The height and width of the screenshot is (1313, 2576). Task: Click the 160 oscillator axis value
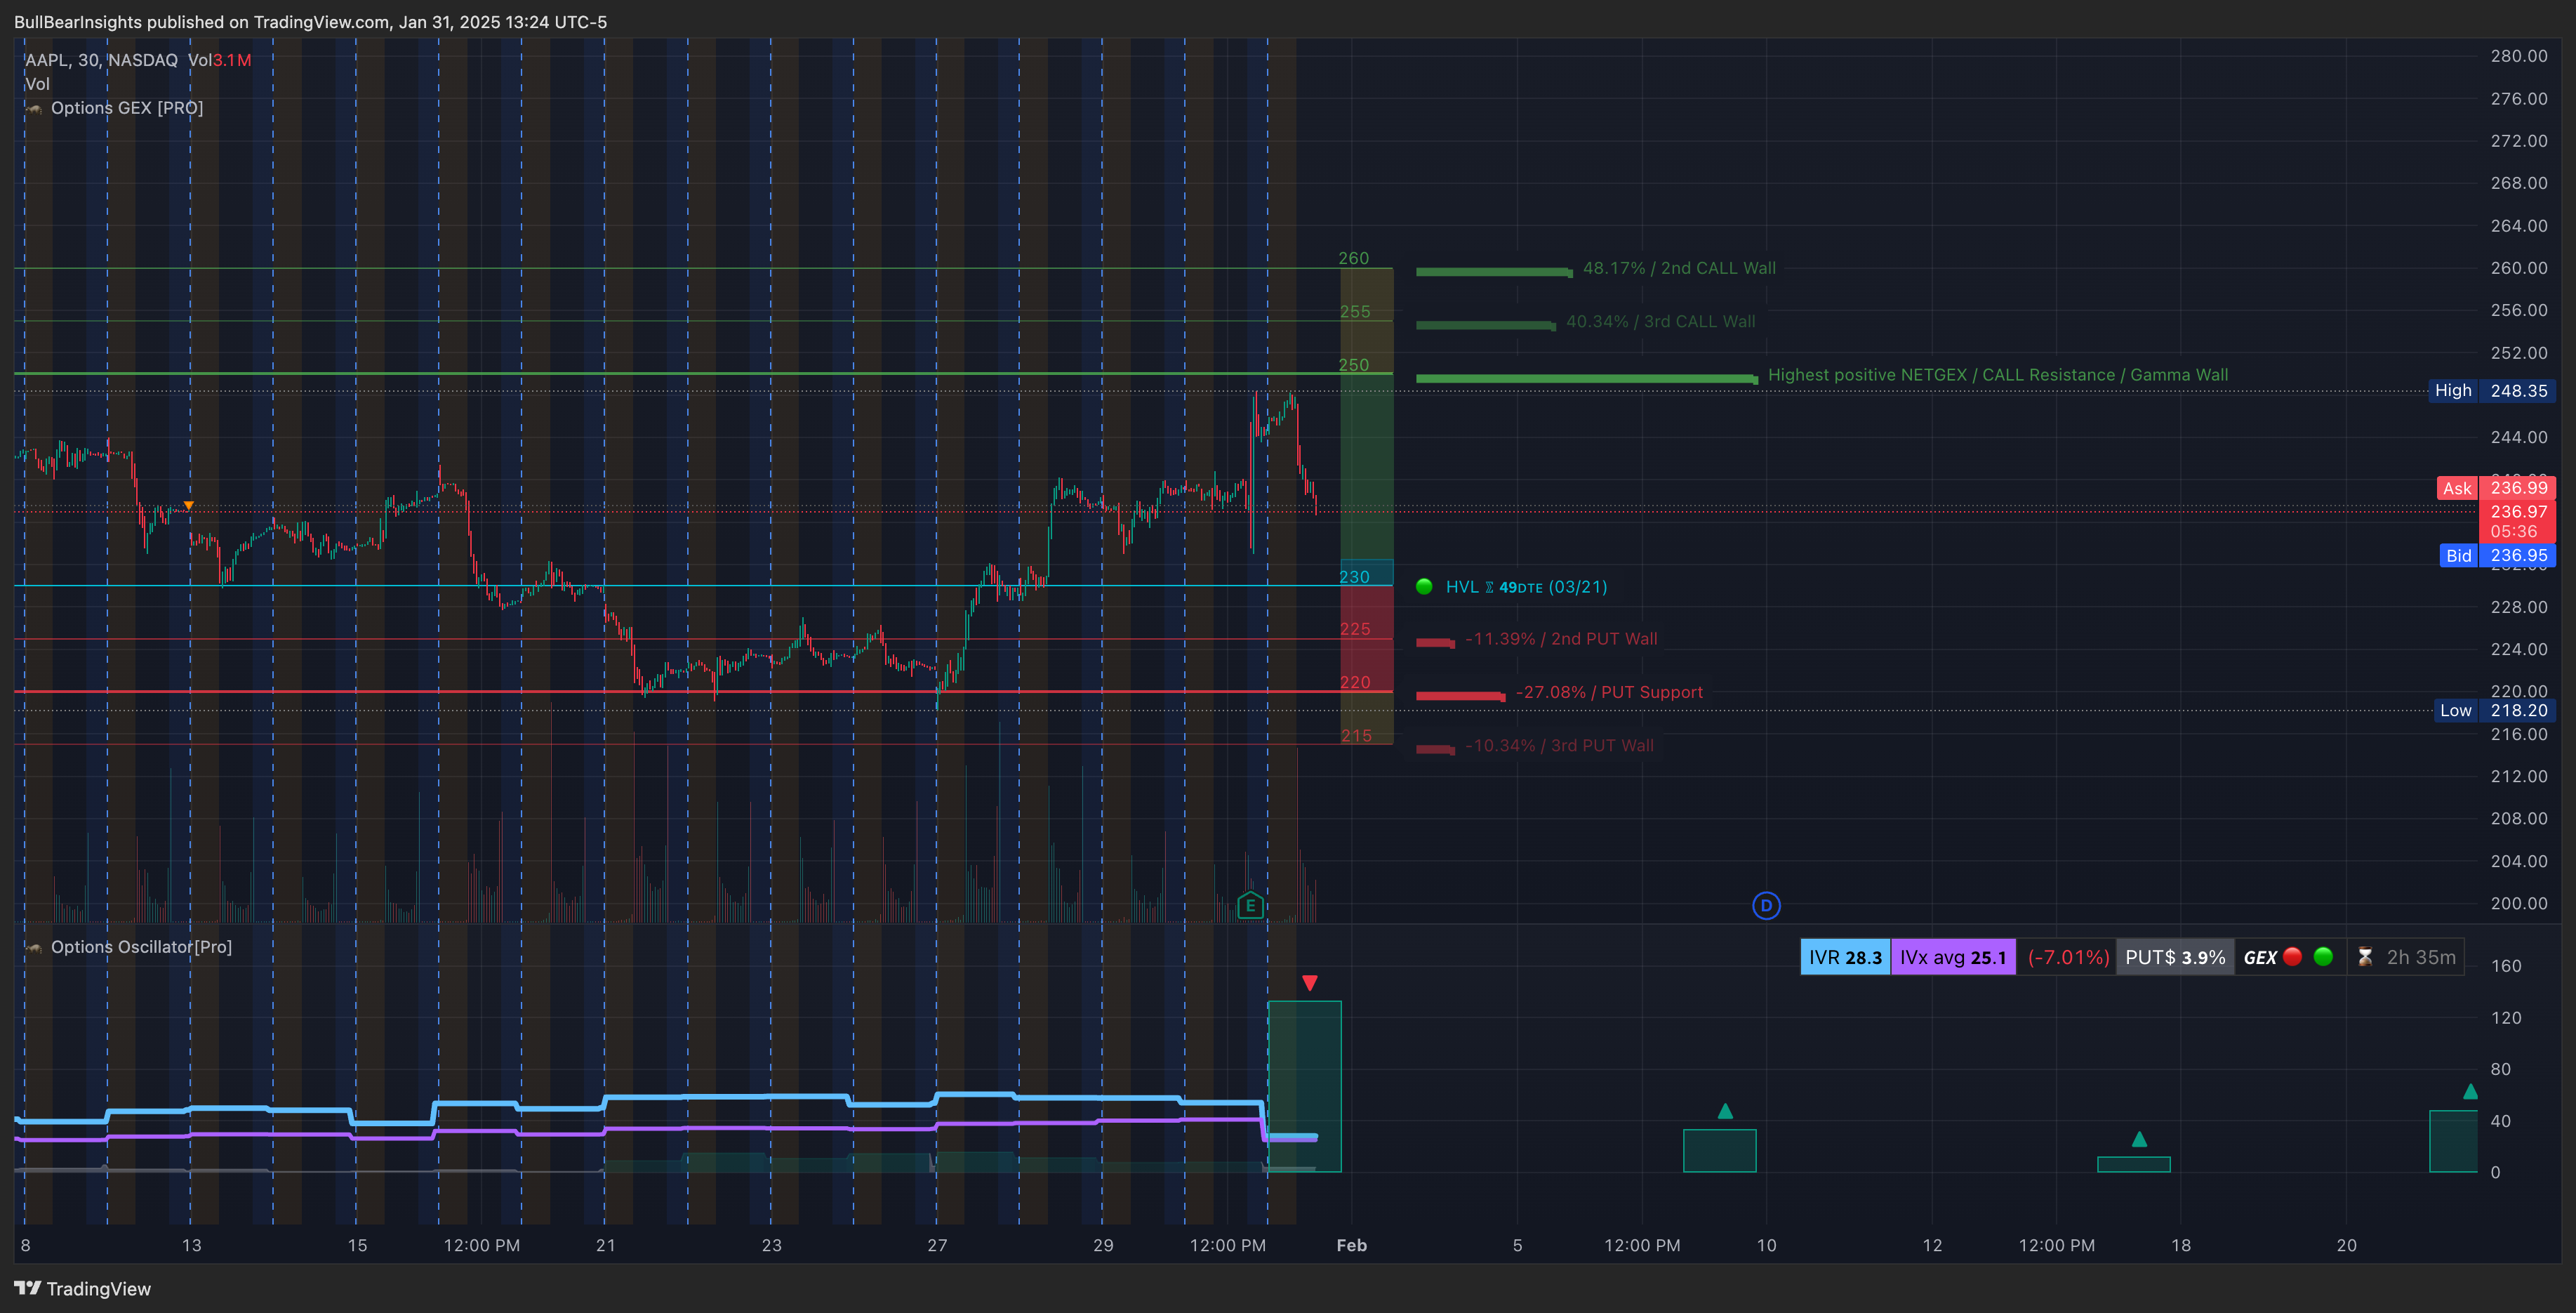2505,966
